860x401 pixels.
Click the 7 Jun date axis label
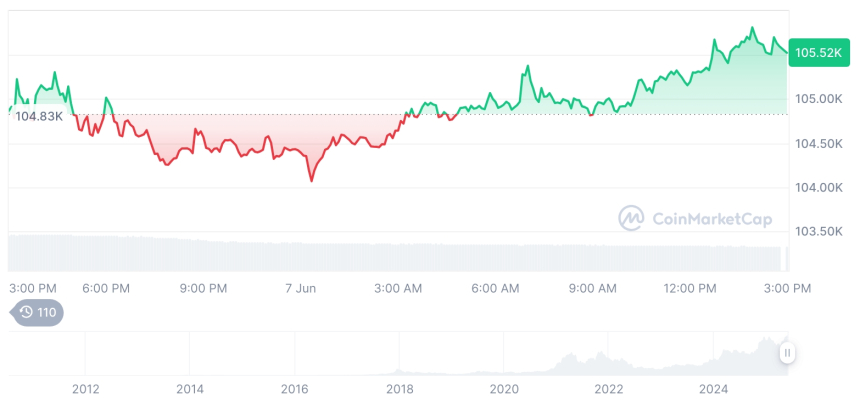300,288
